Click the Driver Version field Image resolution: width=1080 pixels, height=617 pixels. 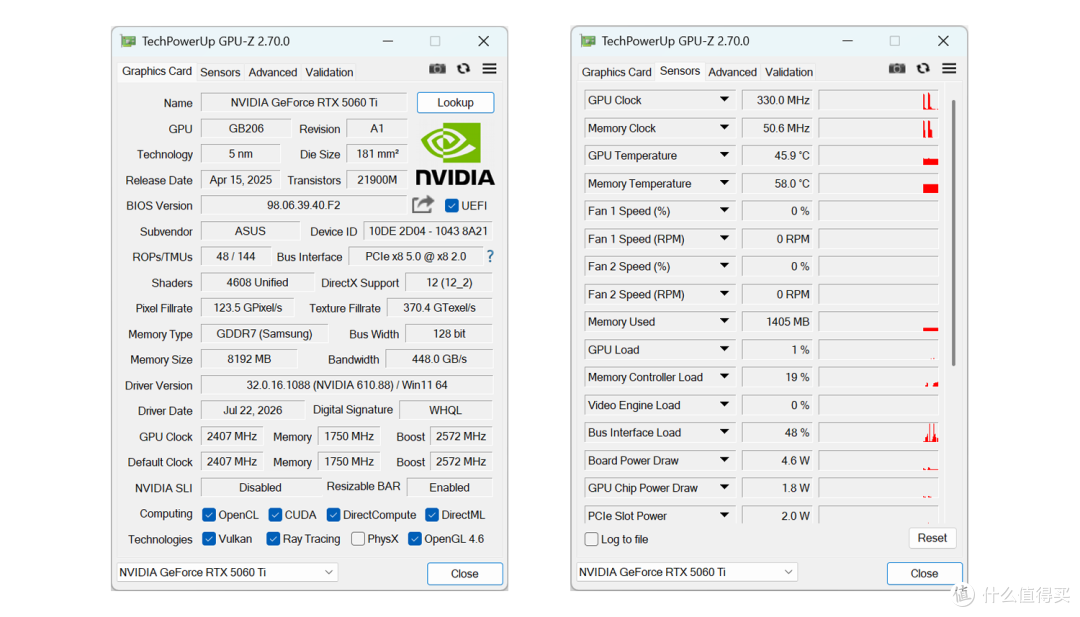(346, 385)
